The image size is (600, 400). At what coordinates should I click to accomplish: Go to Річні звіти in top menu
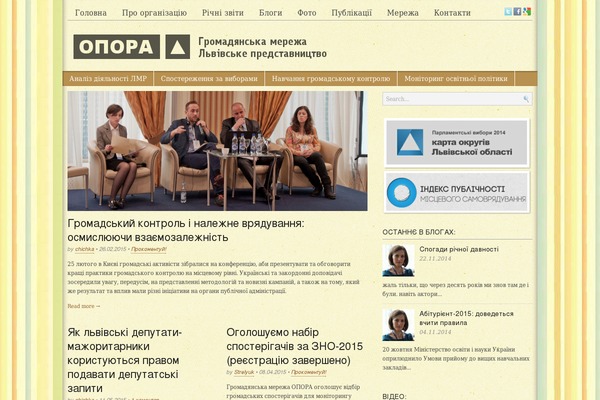(223, 13)
